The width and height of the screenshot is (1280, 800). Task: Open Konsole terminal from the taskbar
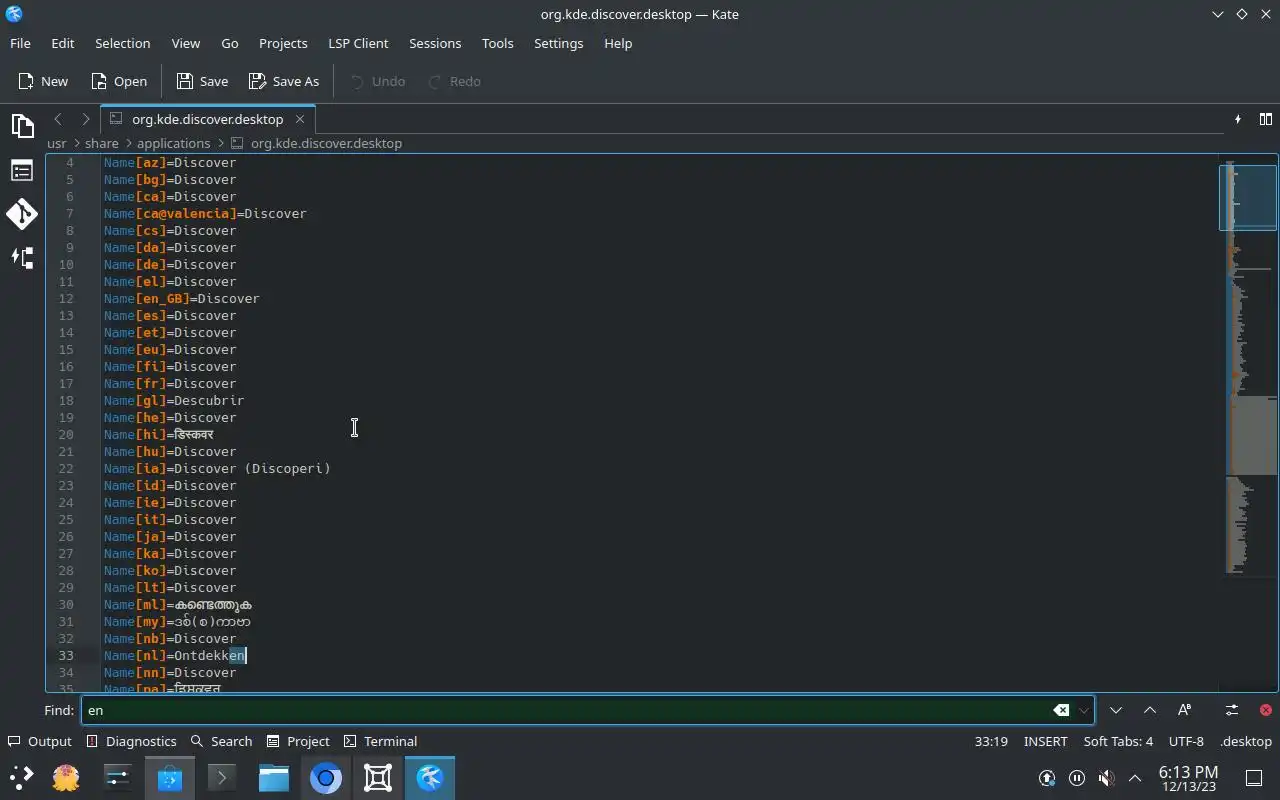click(222, 778)
